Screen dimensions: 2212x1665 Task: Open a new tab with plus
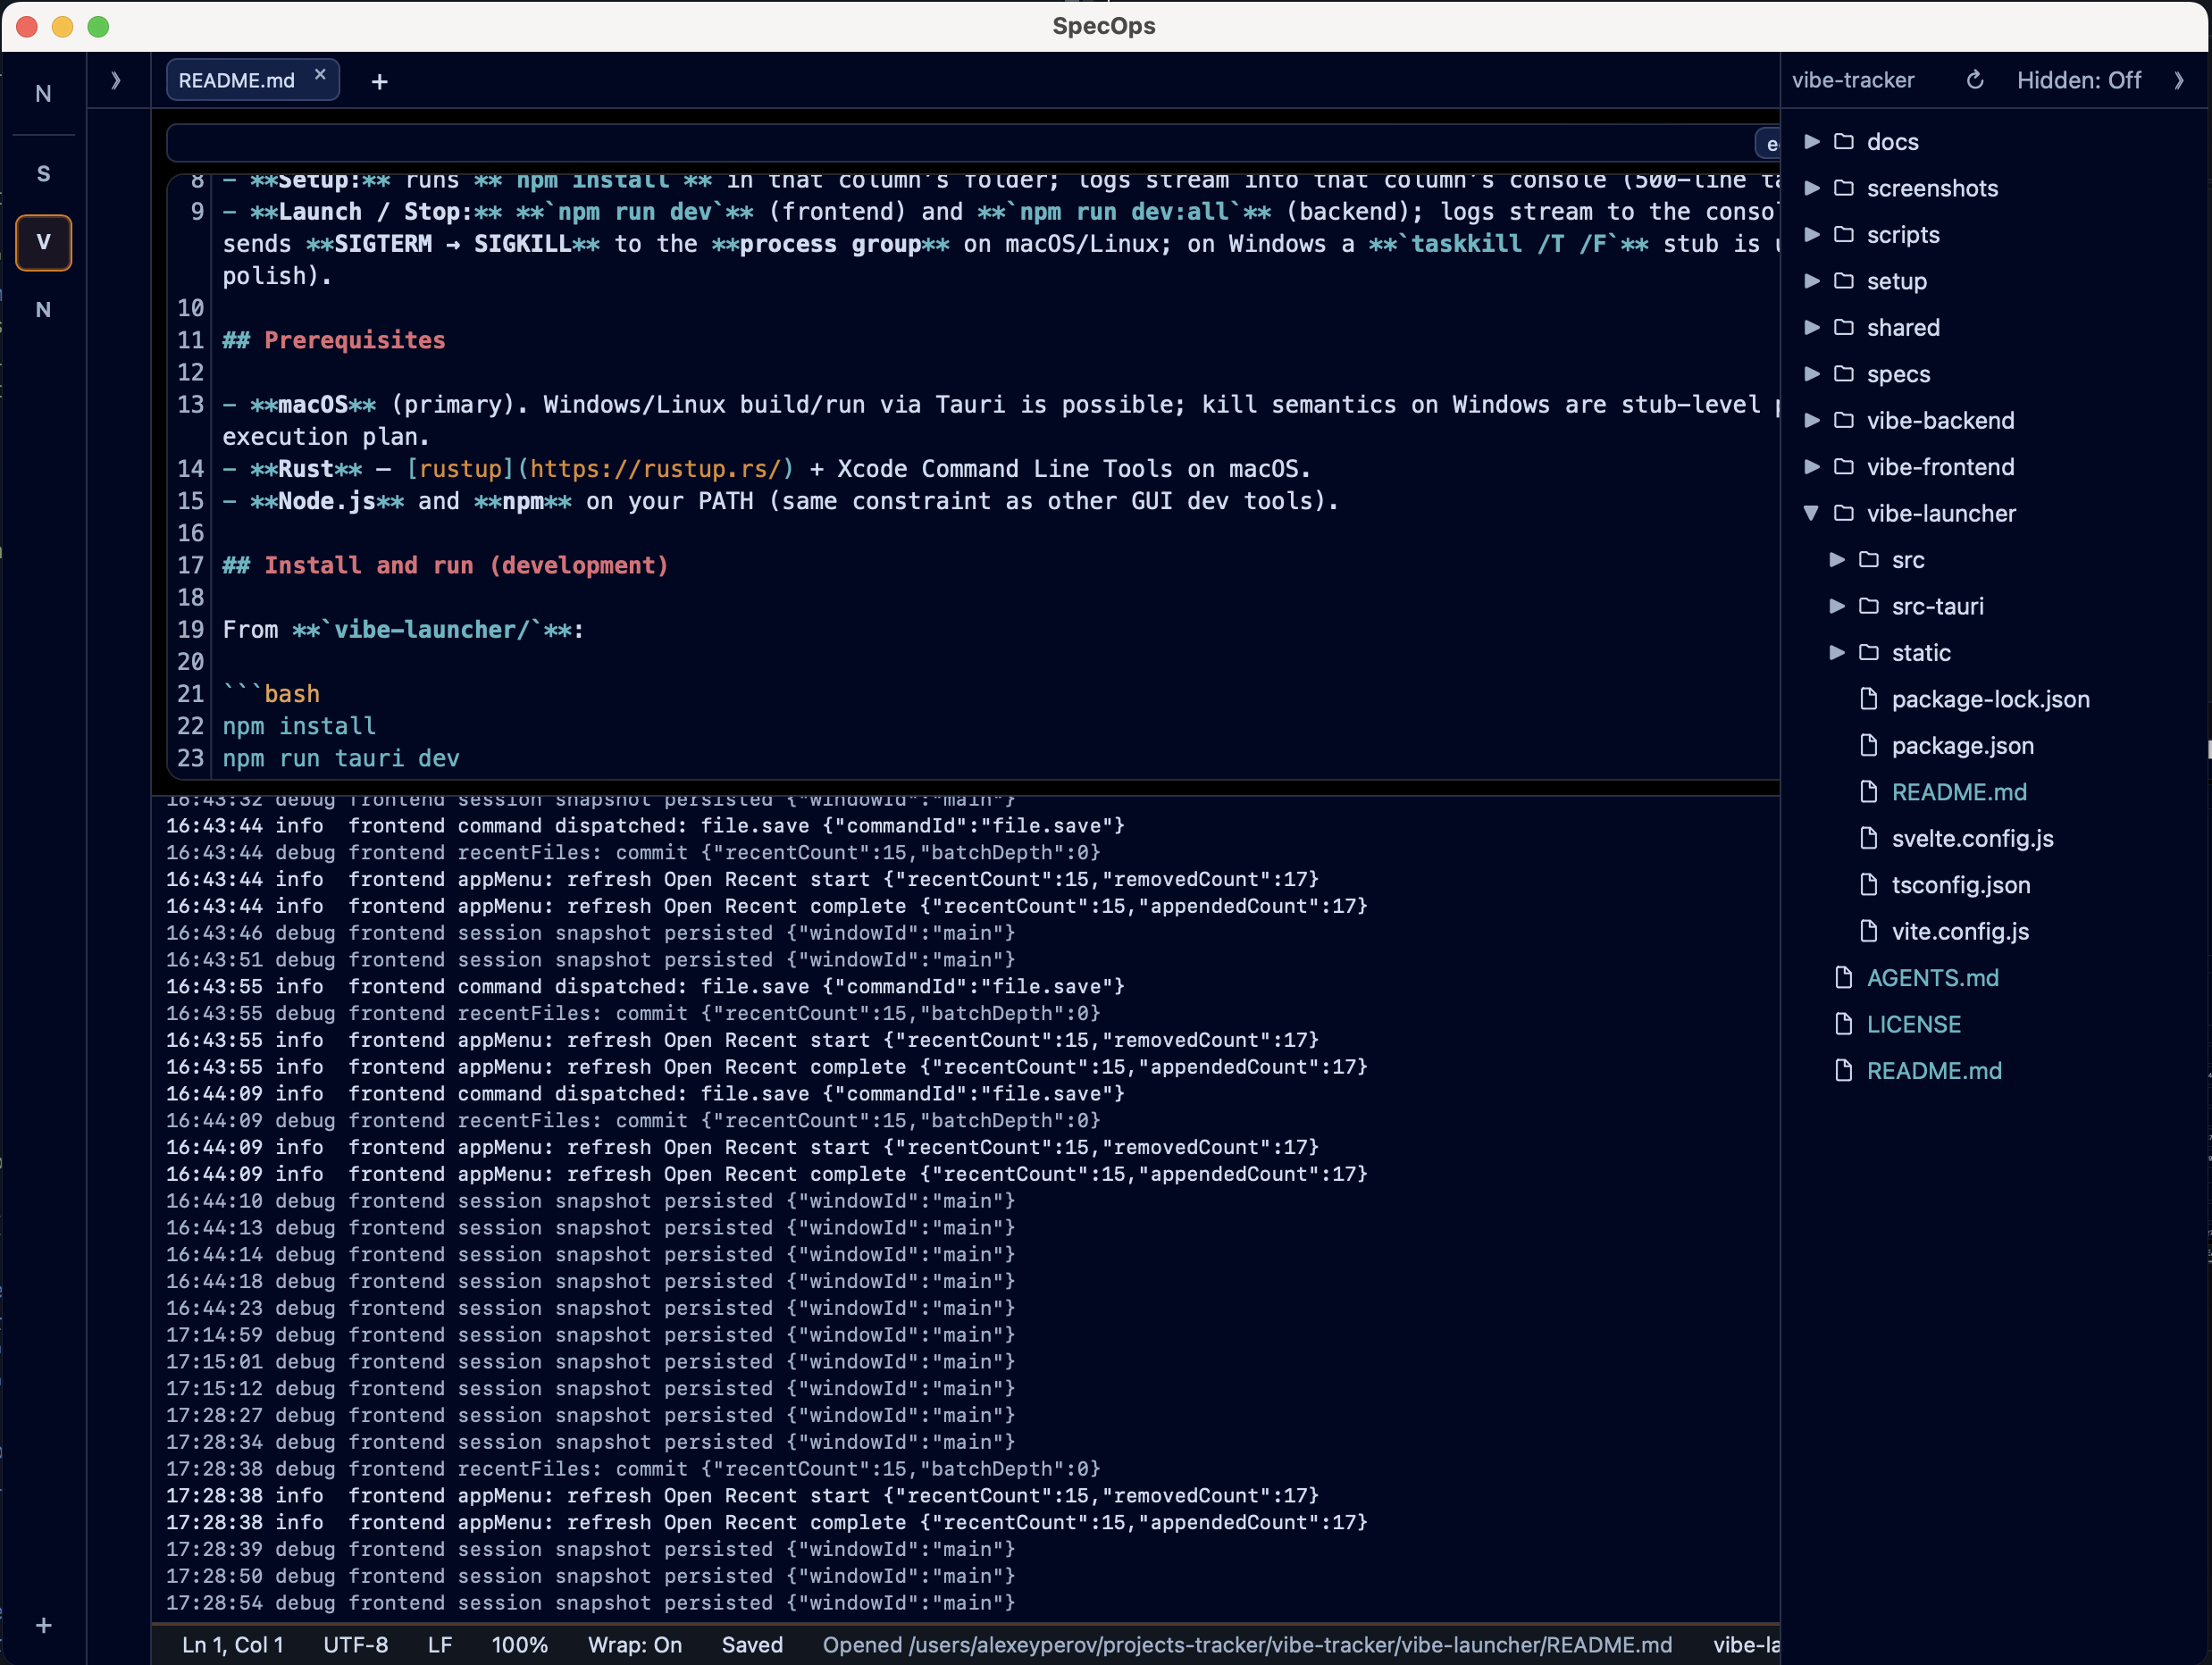tap(379, 82)
